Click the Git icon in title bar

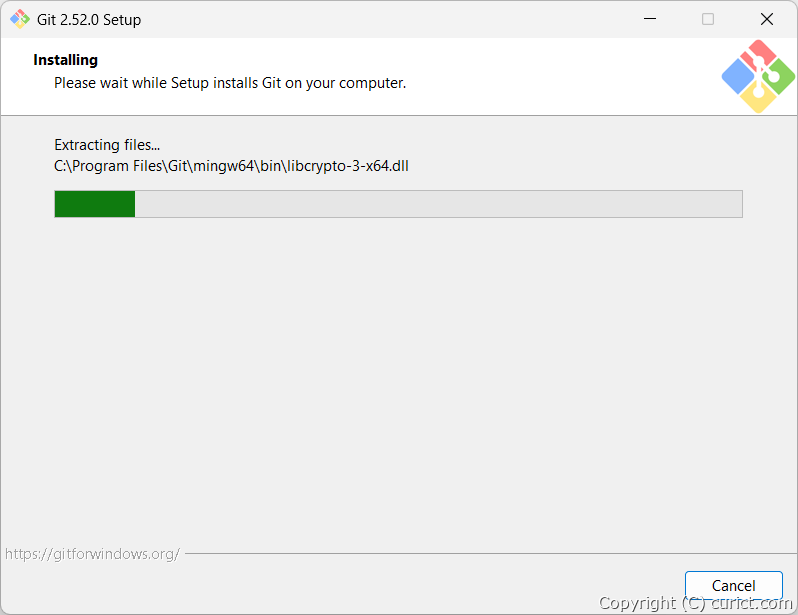(19, 19)
